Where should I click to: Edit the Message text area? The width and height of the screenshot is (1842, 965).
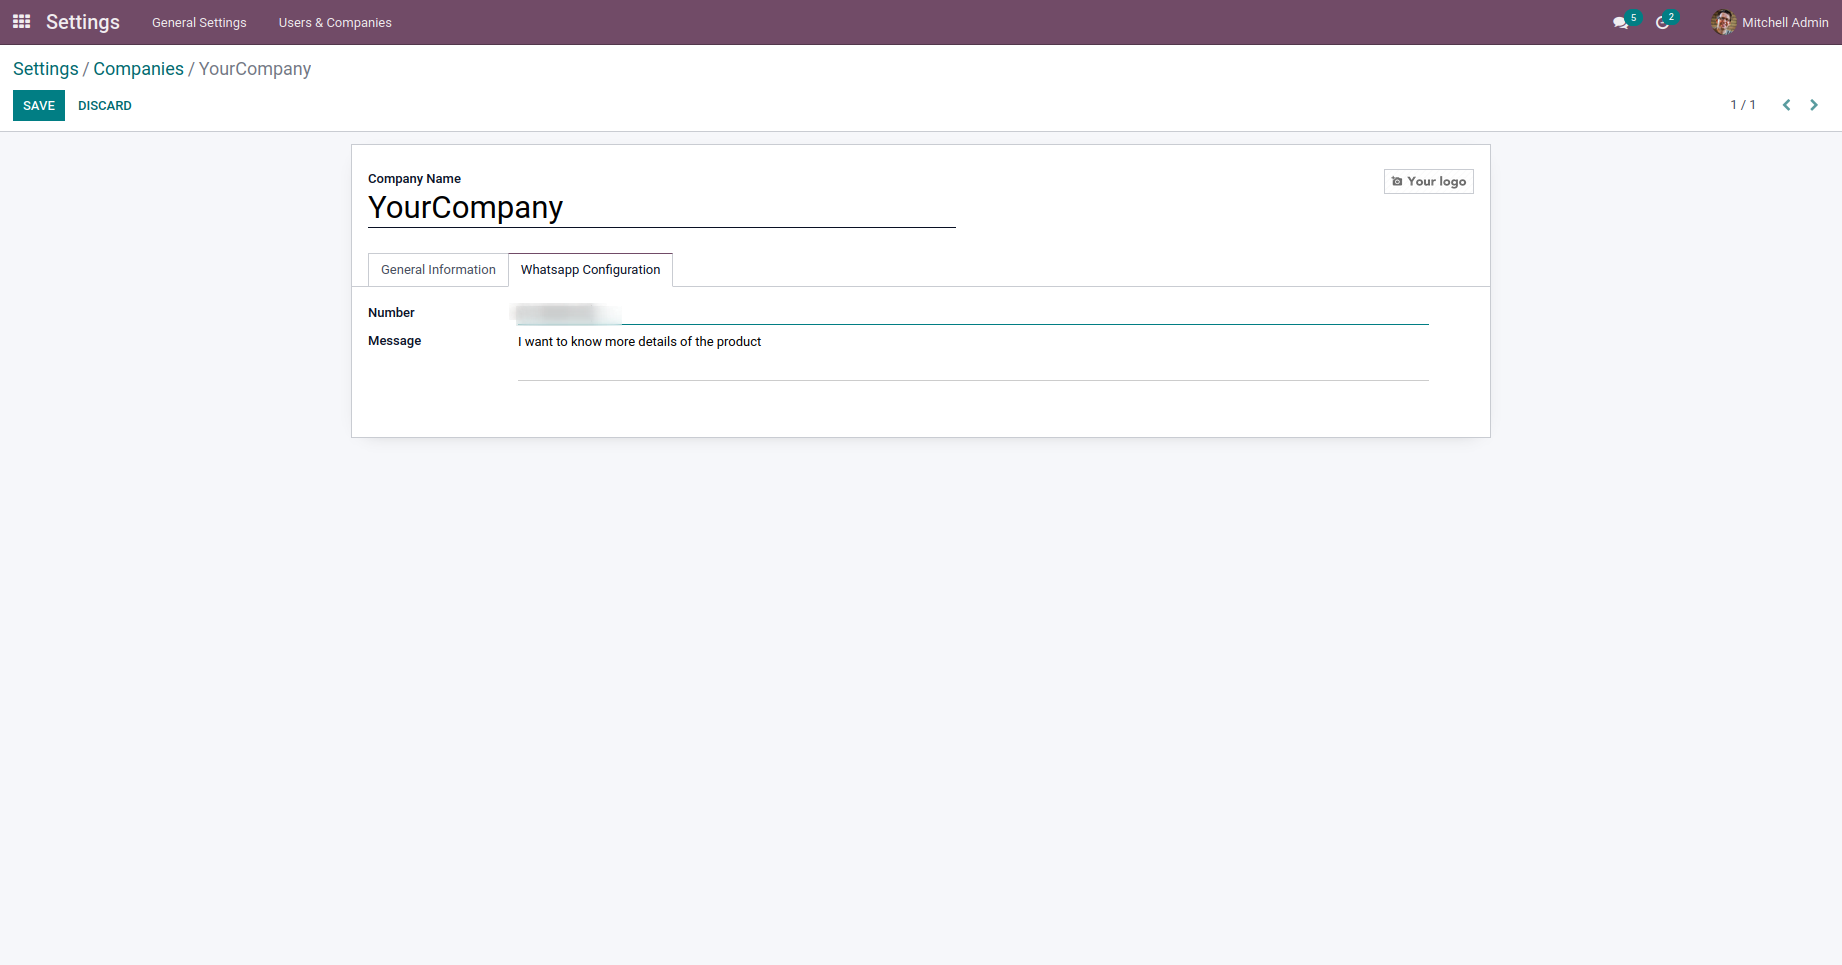(973, 356)
